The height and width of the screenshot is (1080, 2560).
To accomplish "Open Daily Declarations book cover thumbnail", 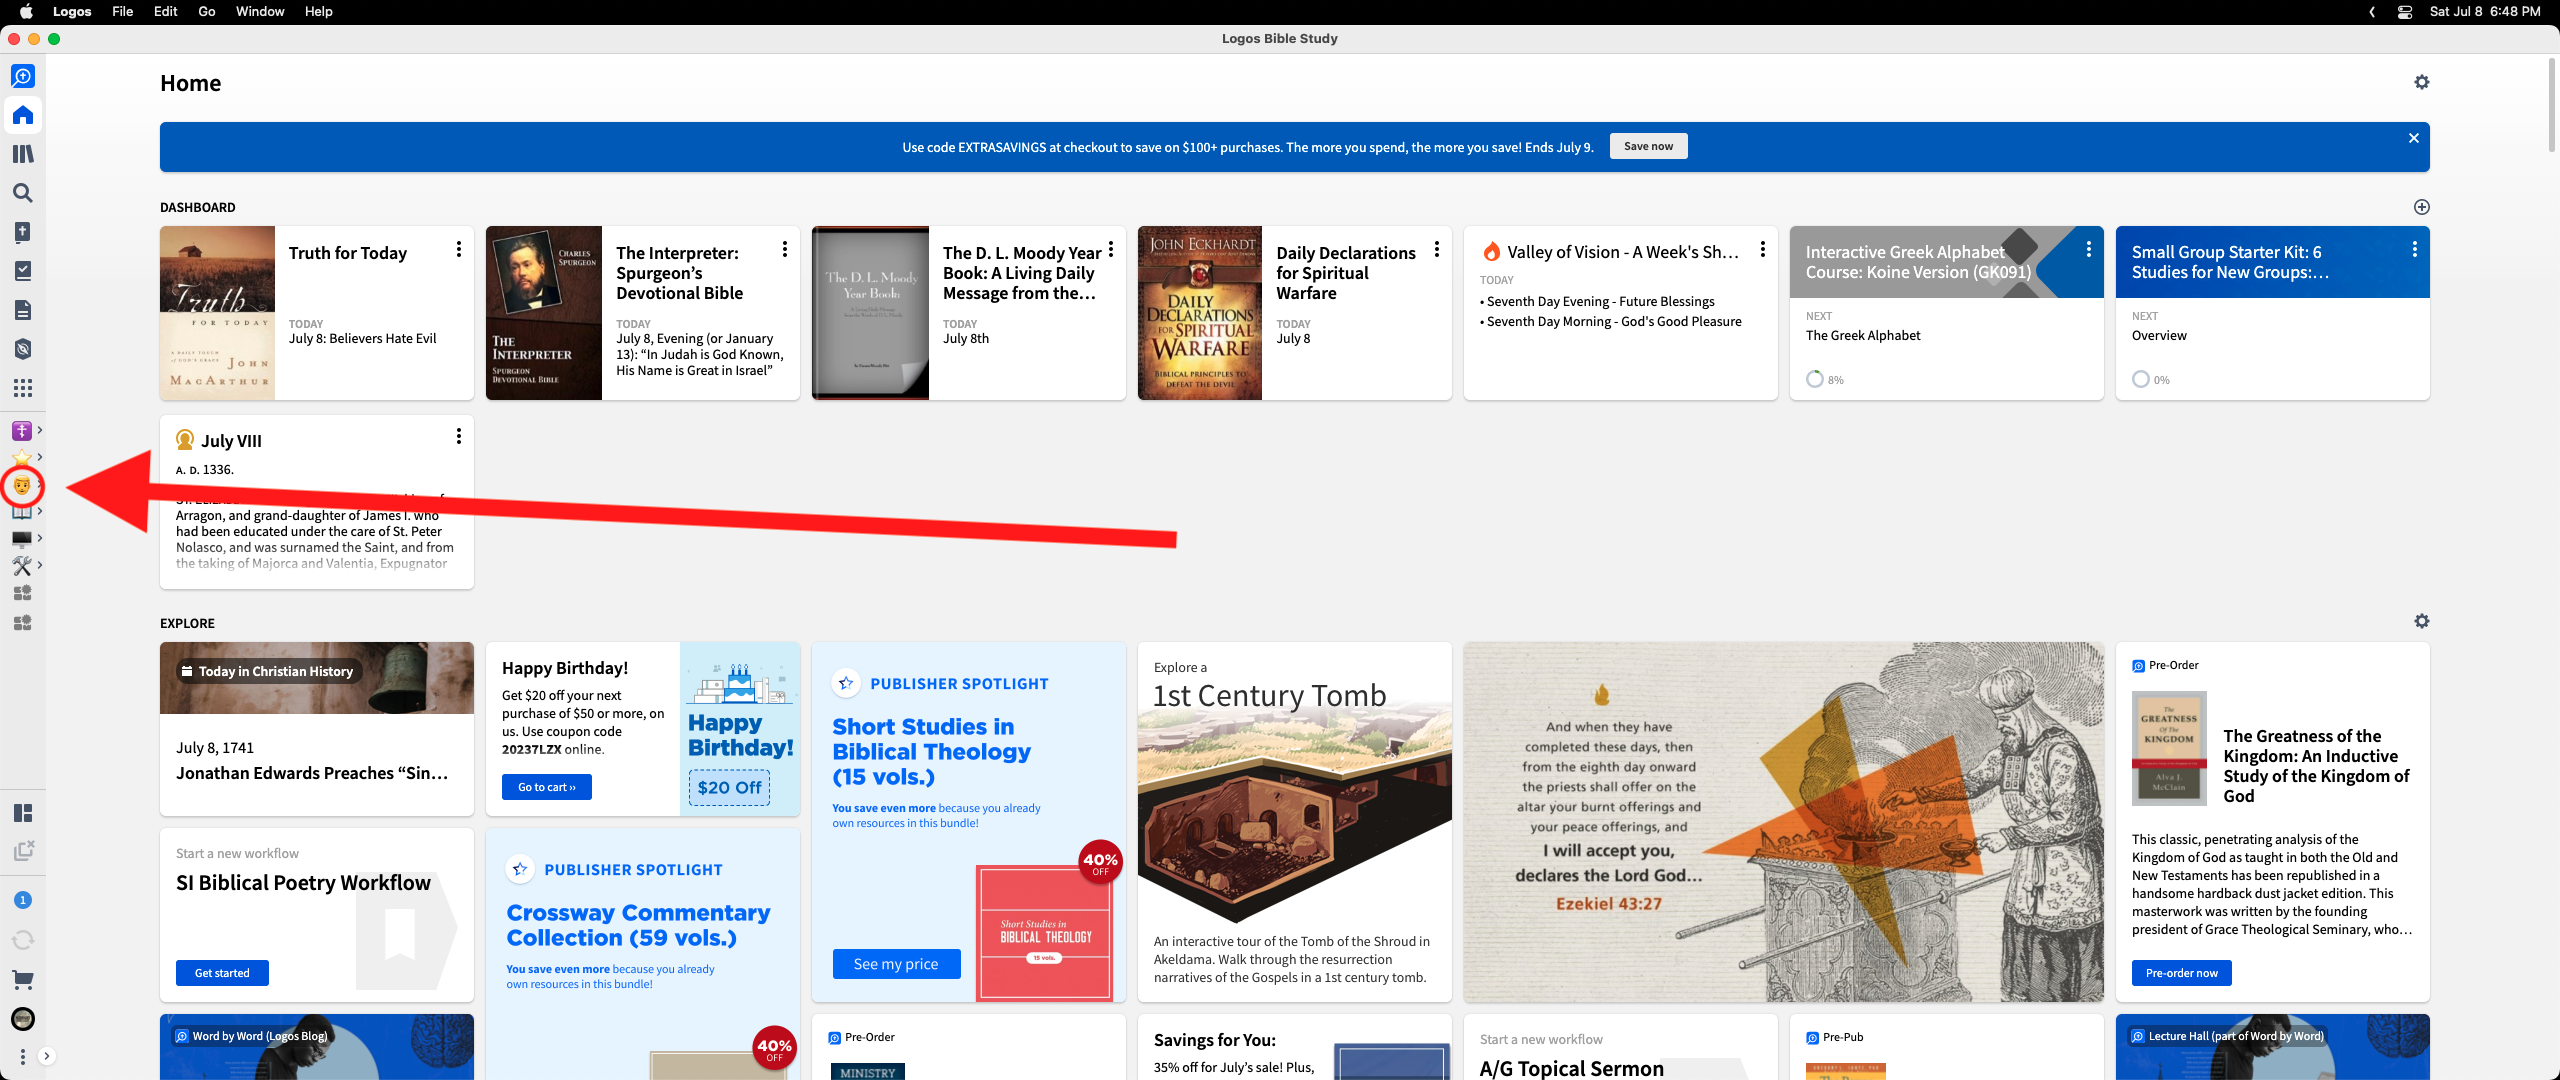I will [1200, 313].
